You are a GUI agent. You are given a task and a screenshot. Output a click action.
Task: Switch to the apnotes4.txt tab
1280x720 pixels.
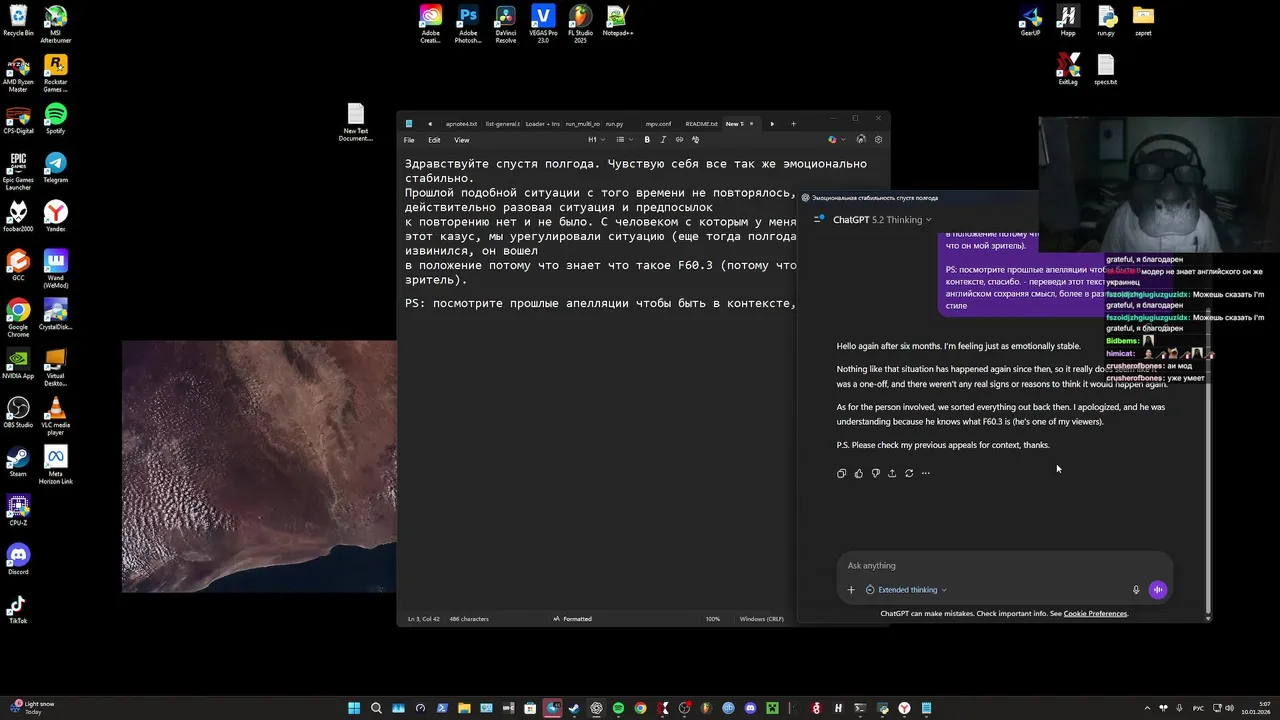coord(461,124)
